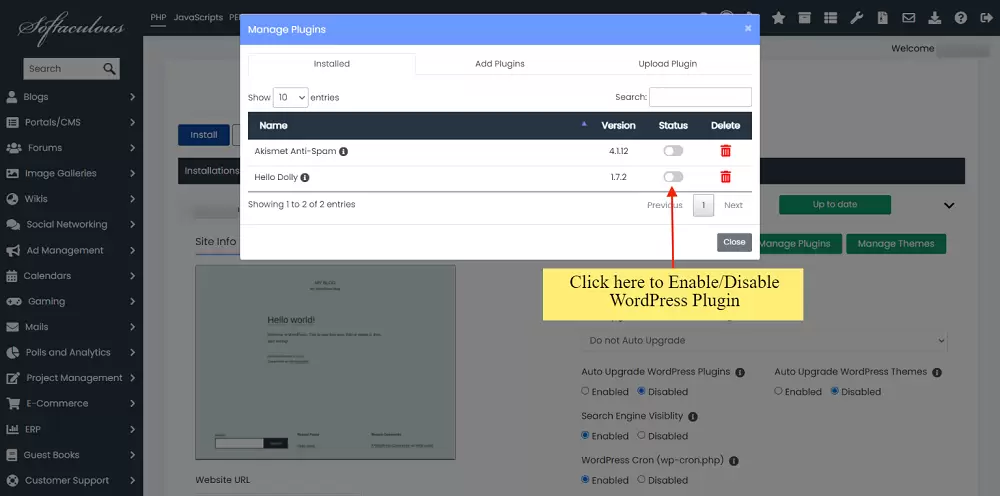Select Enabled for Auto Upgrade WordPress Plugins

[x=585, y=391]
